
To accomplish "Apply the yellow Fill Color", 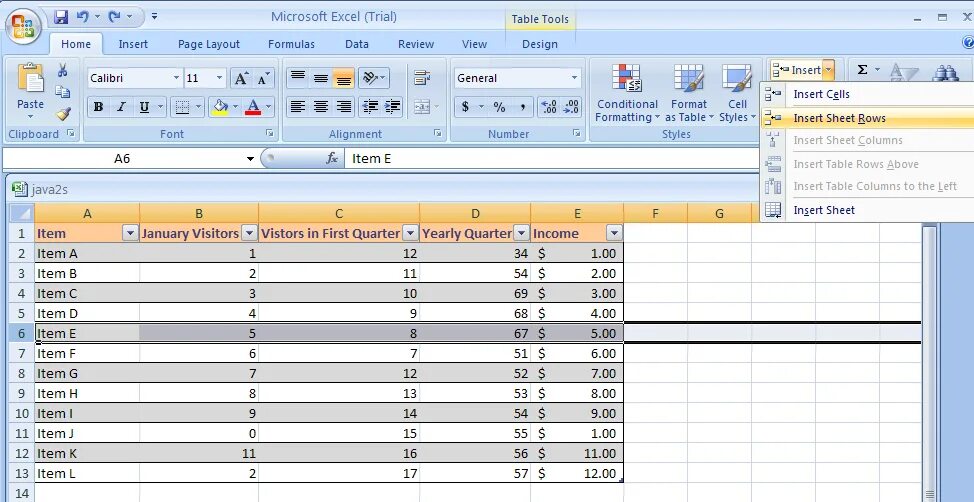I will pyautogui.click(x=220, y=107).
